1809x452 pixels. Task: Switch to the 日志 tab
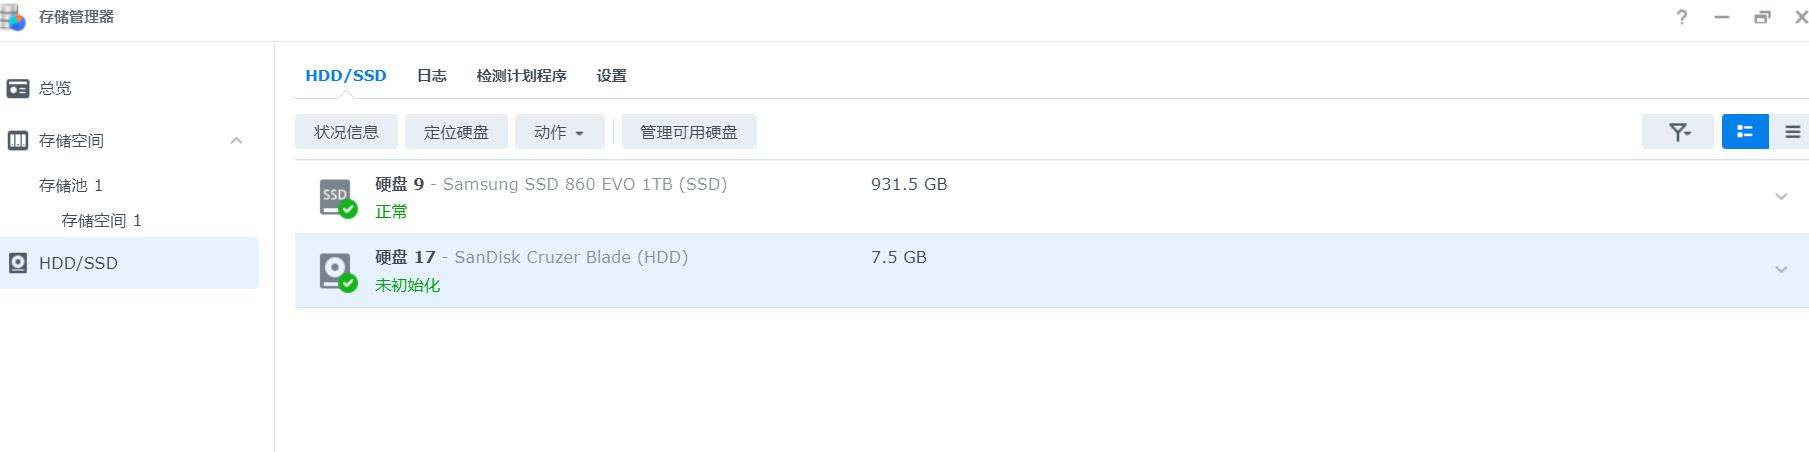(x=432, y=76)
